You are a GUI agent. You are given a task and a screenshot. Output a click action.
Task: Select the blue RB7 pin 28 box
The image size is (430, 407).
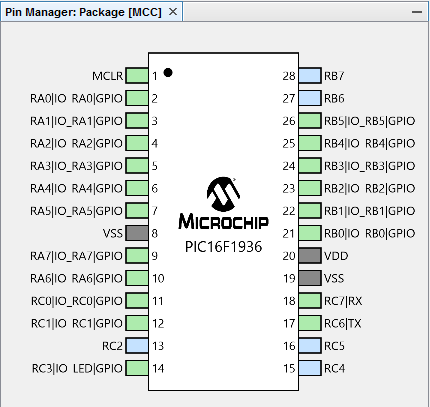(x=310, y=76)
